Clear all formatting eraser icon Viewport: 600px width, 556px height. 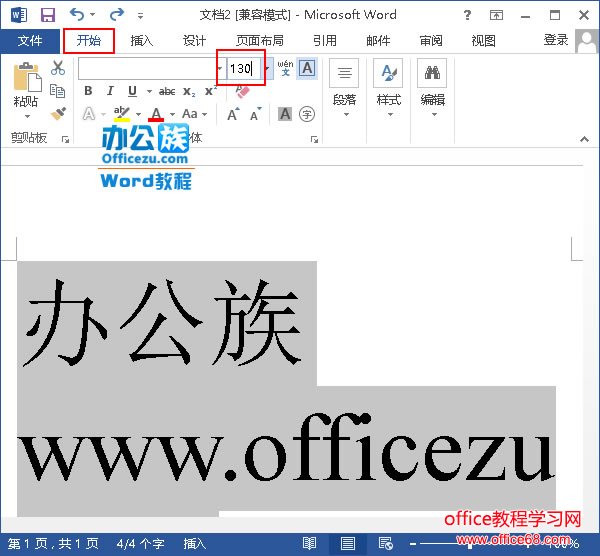(x=242, y=91)
